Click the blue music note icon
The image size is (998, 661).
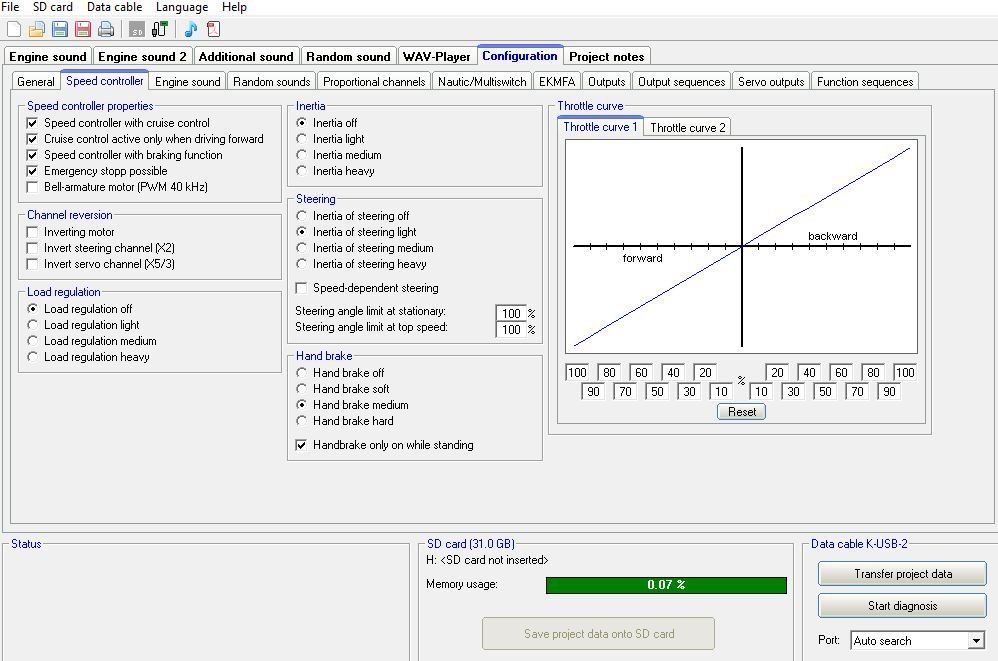(x=190, y=29)
